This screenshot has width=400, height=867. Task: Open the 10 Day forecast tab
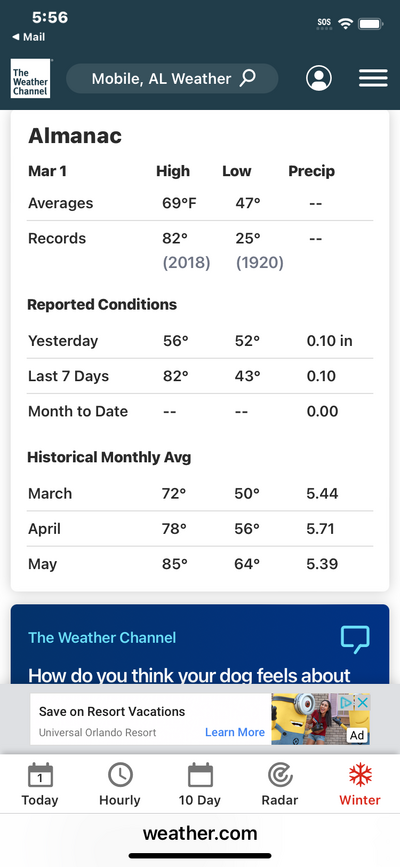pos(200,784)
